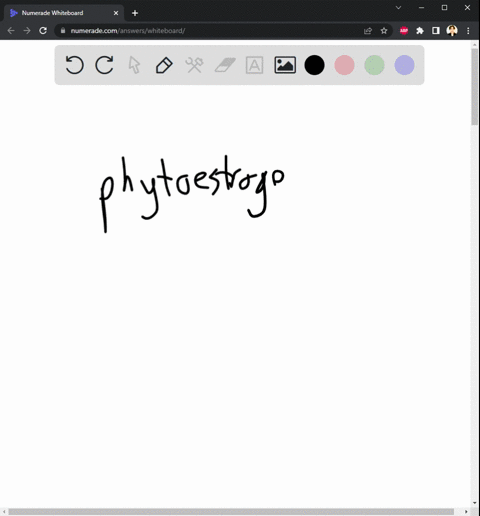Insert an image onto the whiteboard
The width and height of the screenshot is (480, 516).
(x=285, y=65)
